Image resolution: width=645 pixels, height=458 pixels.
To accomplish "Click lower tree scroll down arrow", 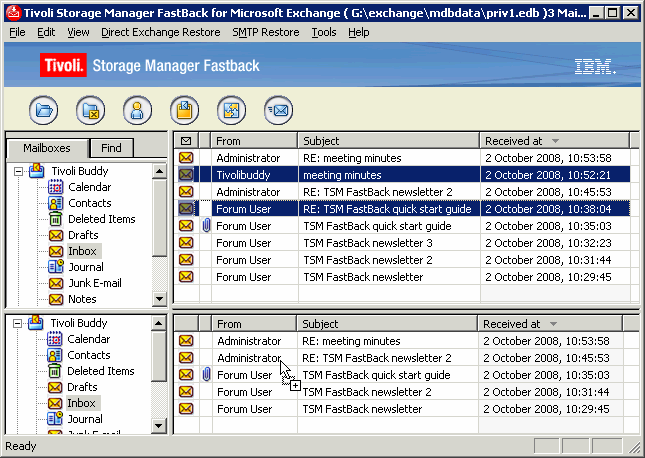I will pyautogui.click(x=158, y=425).
